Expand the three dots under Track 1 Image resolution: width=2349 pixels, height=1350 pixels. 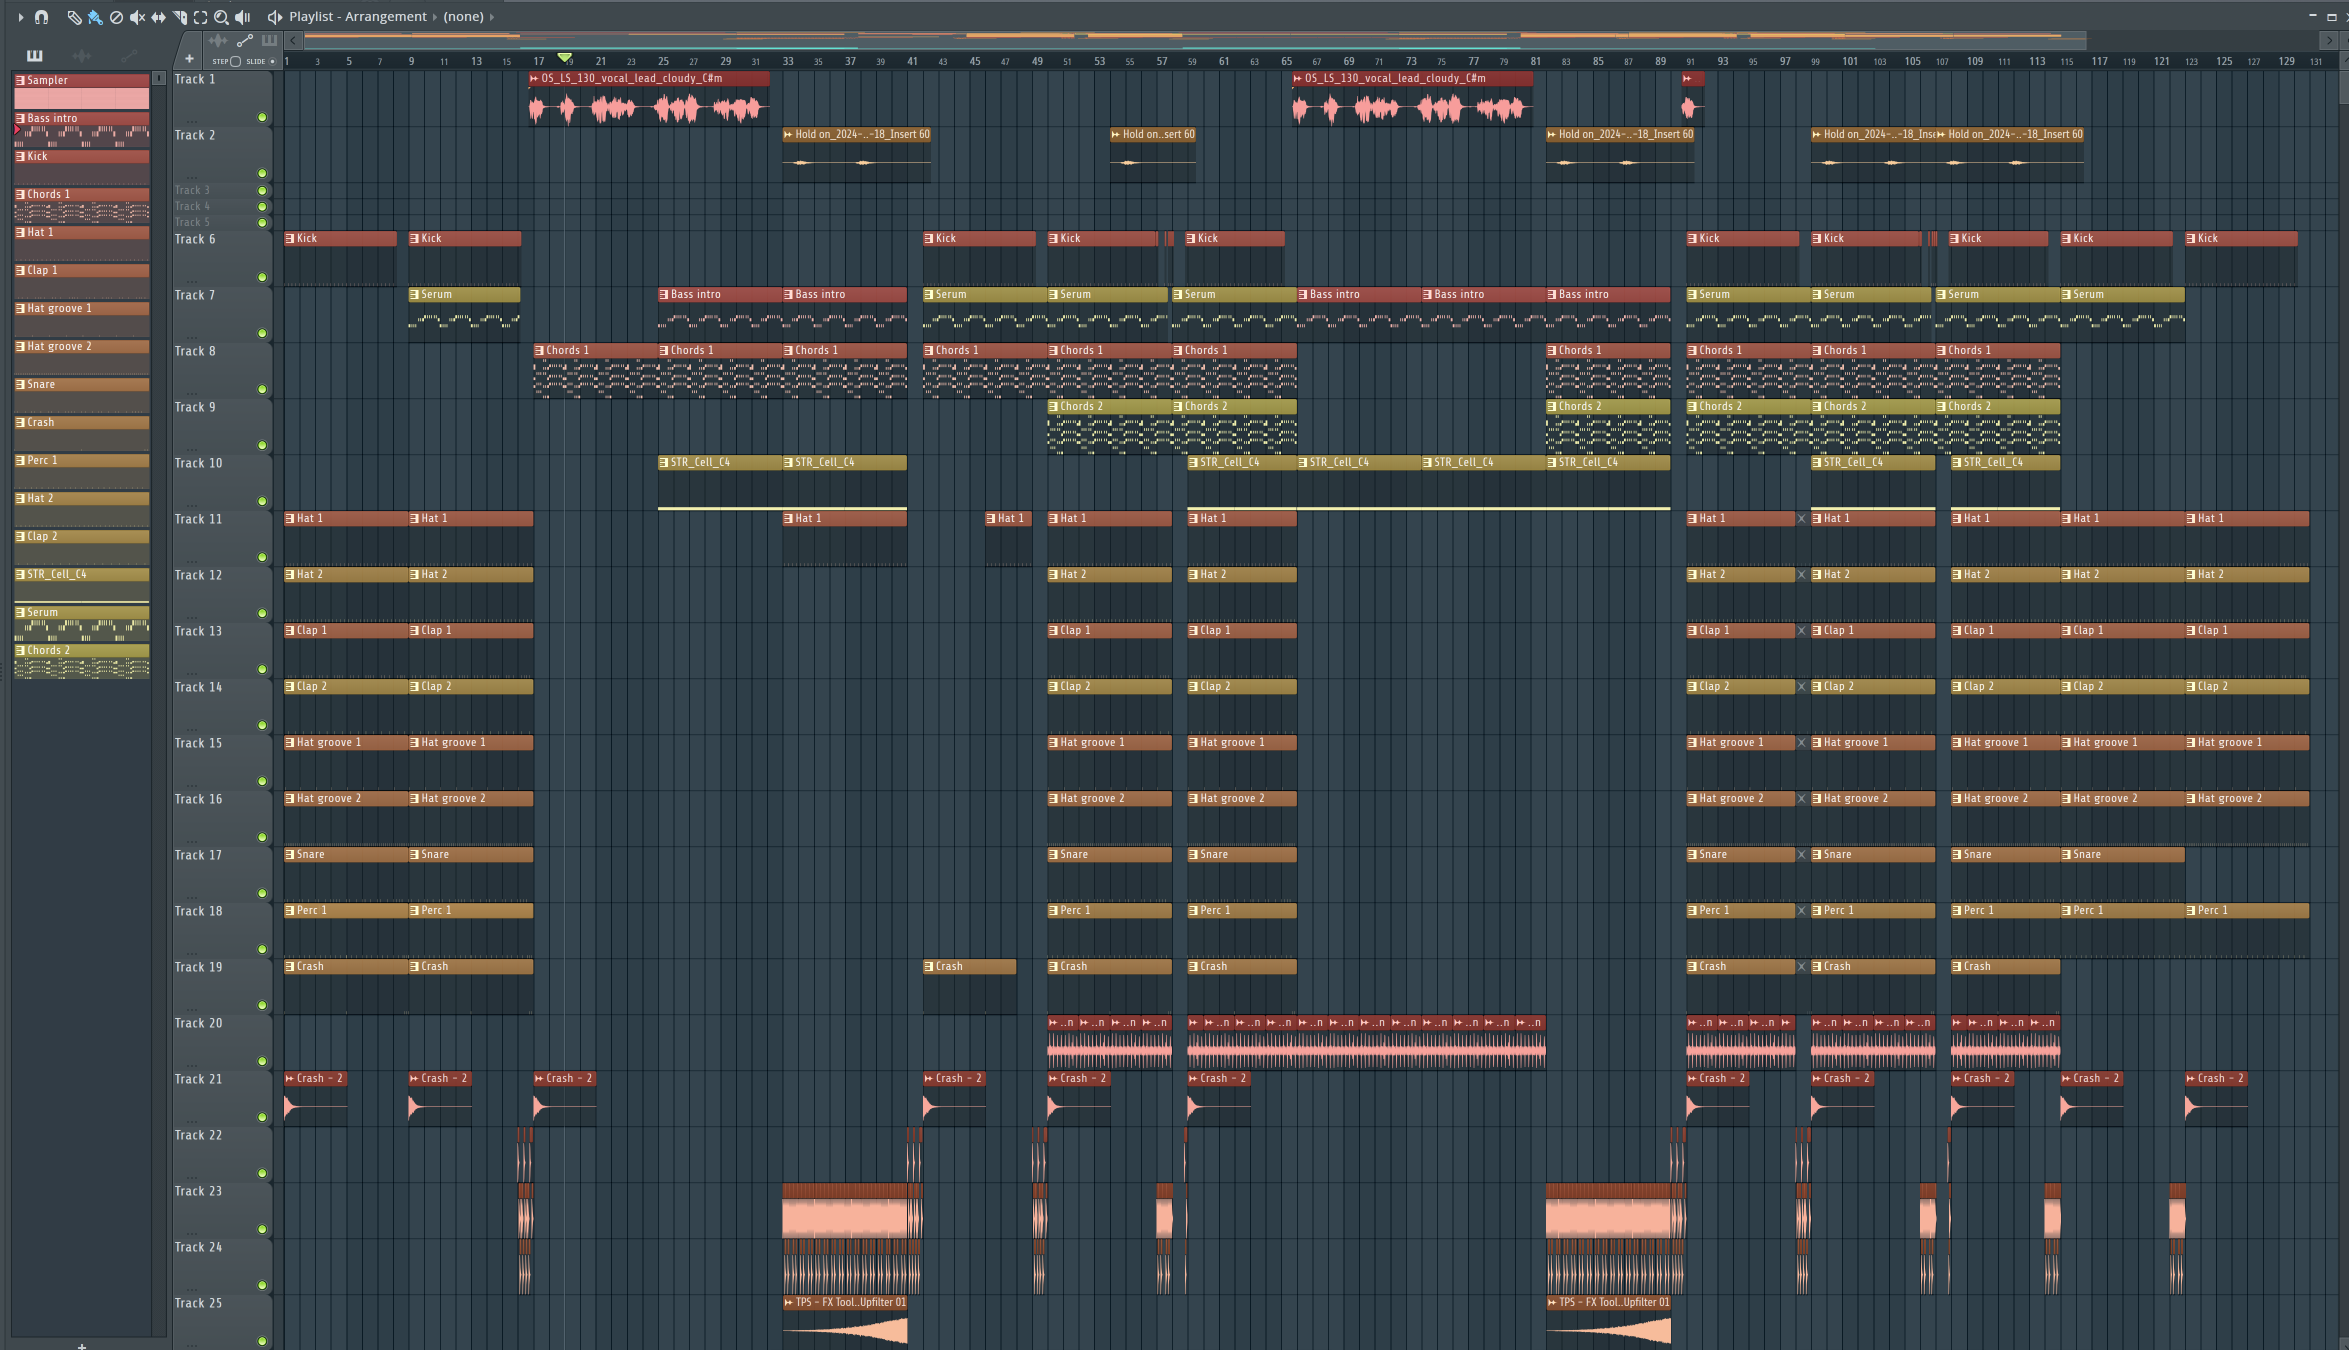pyautogui.click(x=192, y=120)
